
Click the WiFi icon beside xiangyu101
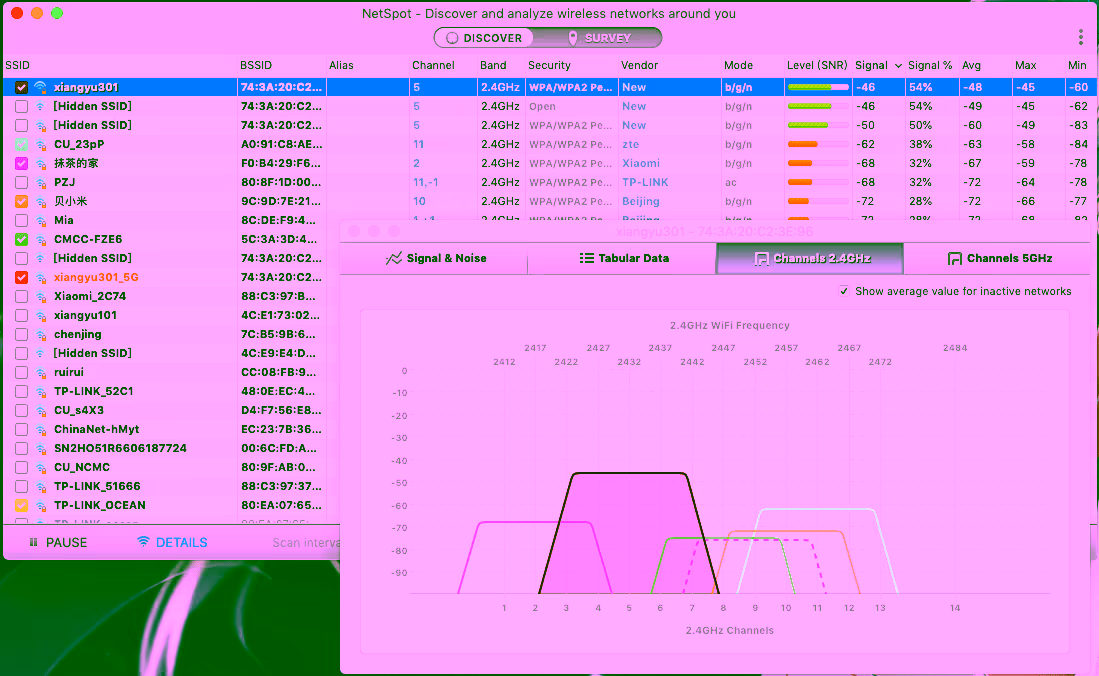pos(41,316)
